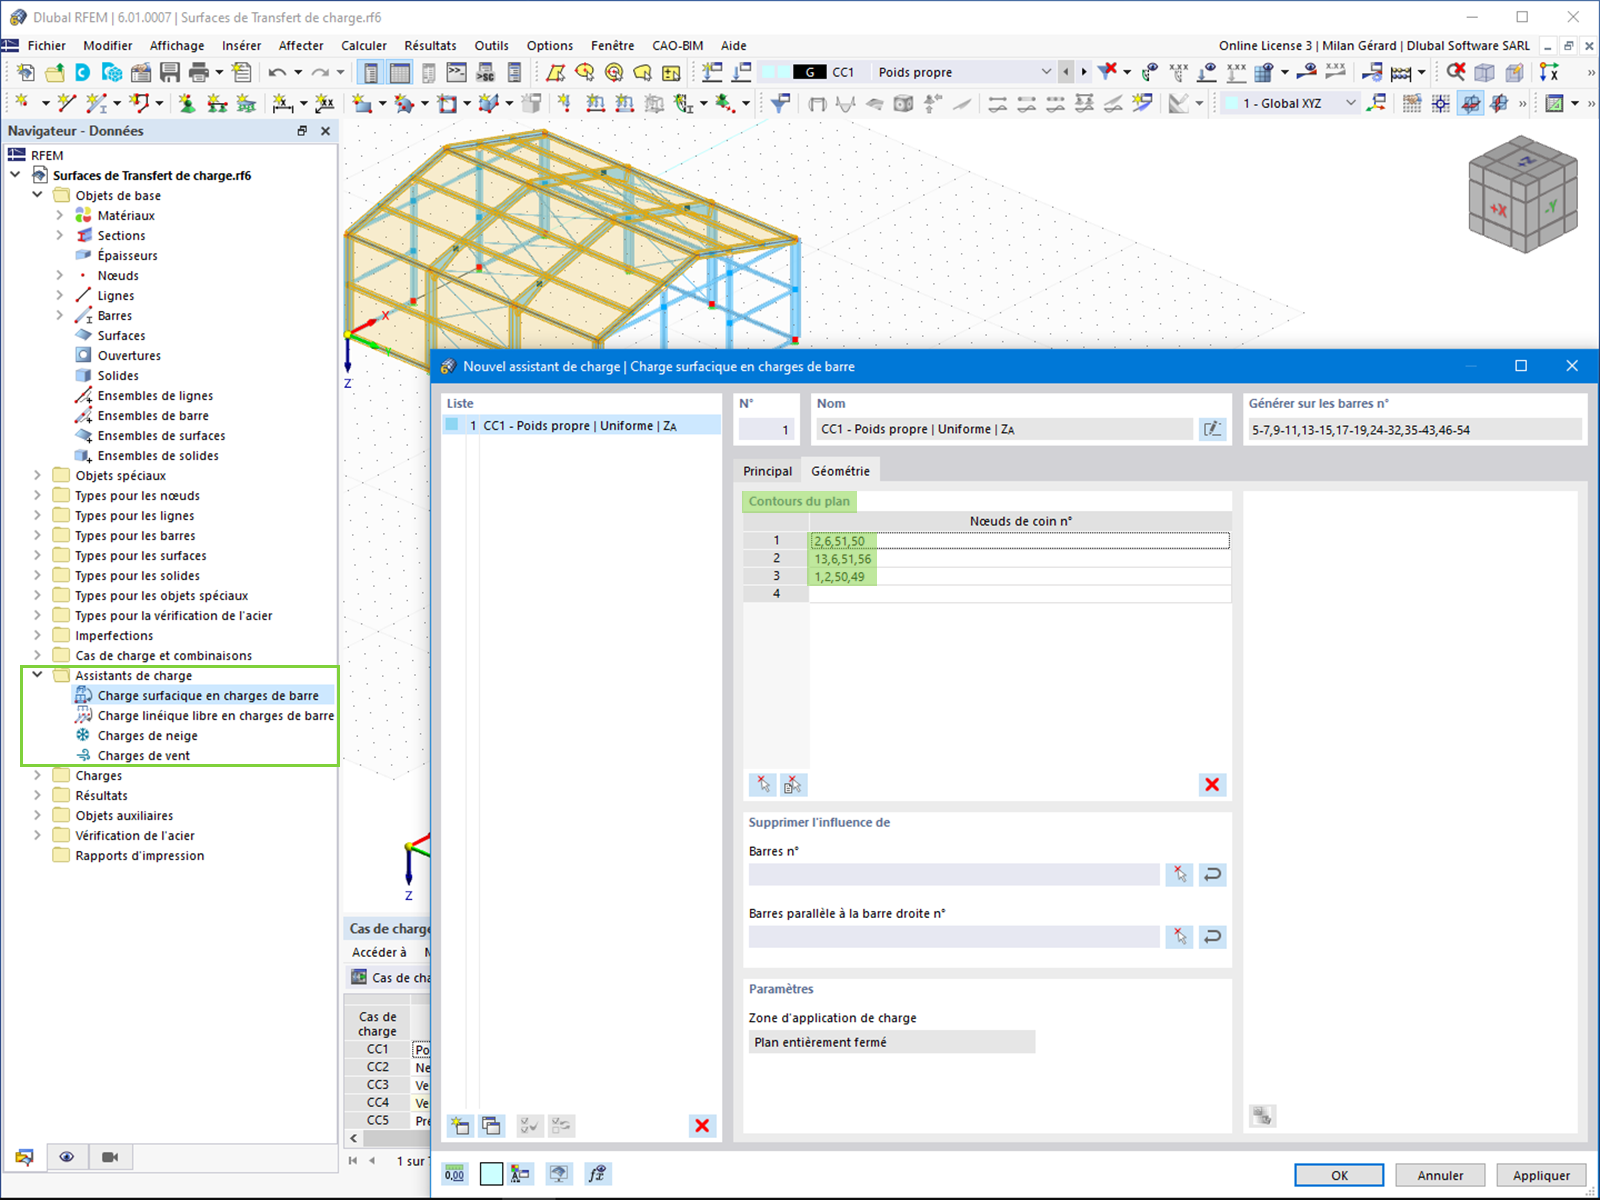Apply changes with Appliquer button
1600x1200 pixels.
tap(1539, 1175)
